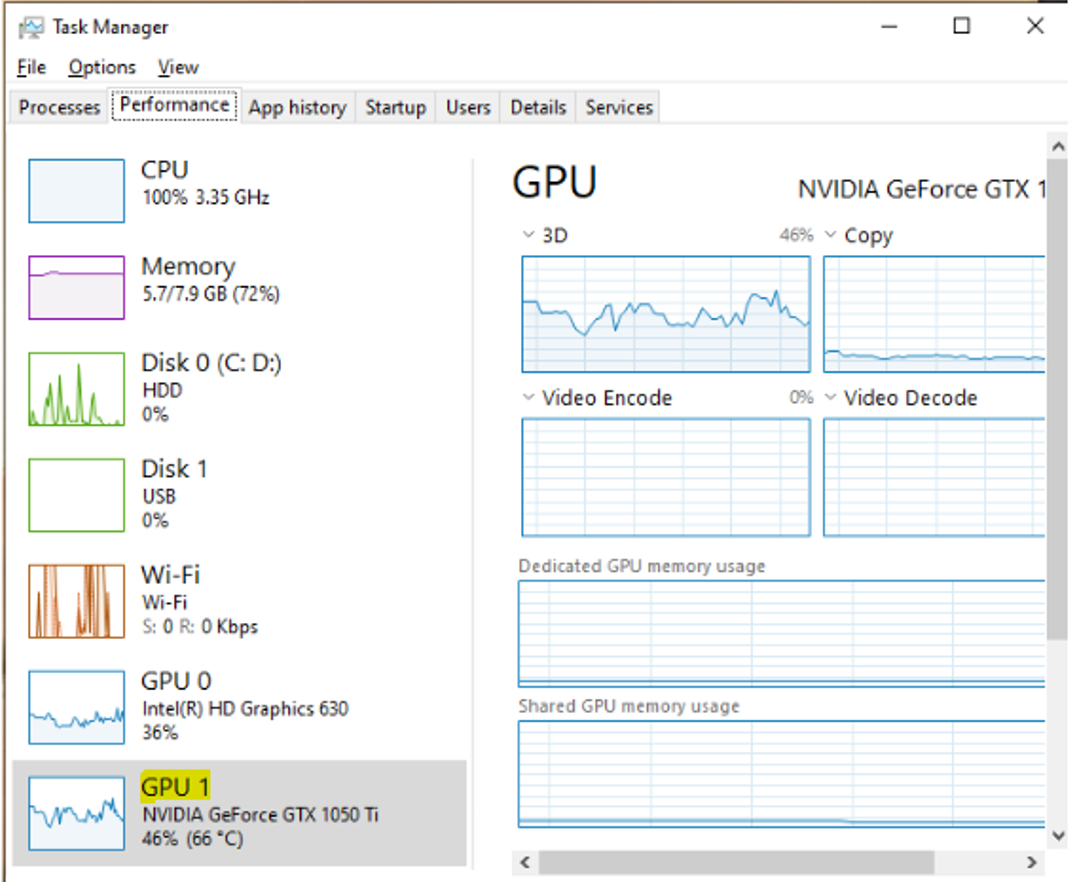Image resolution: width=1074 pixels, height=882 pixels.
Task: Select the Disk 1 USB thumbnail
Action: (x=77, y=495)
